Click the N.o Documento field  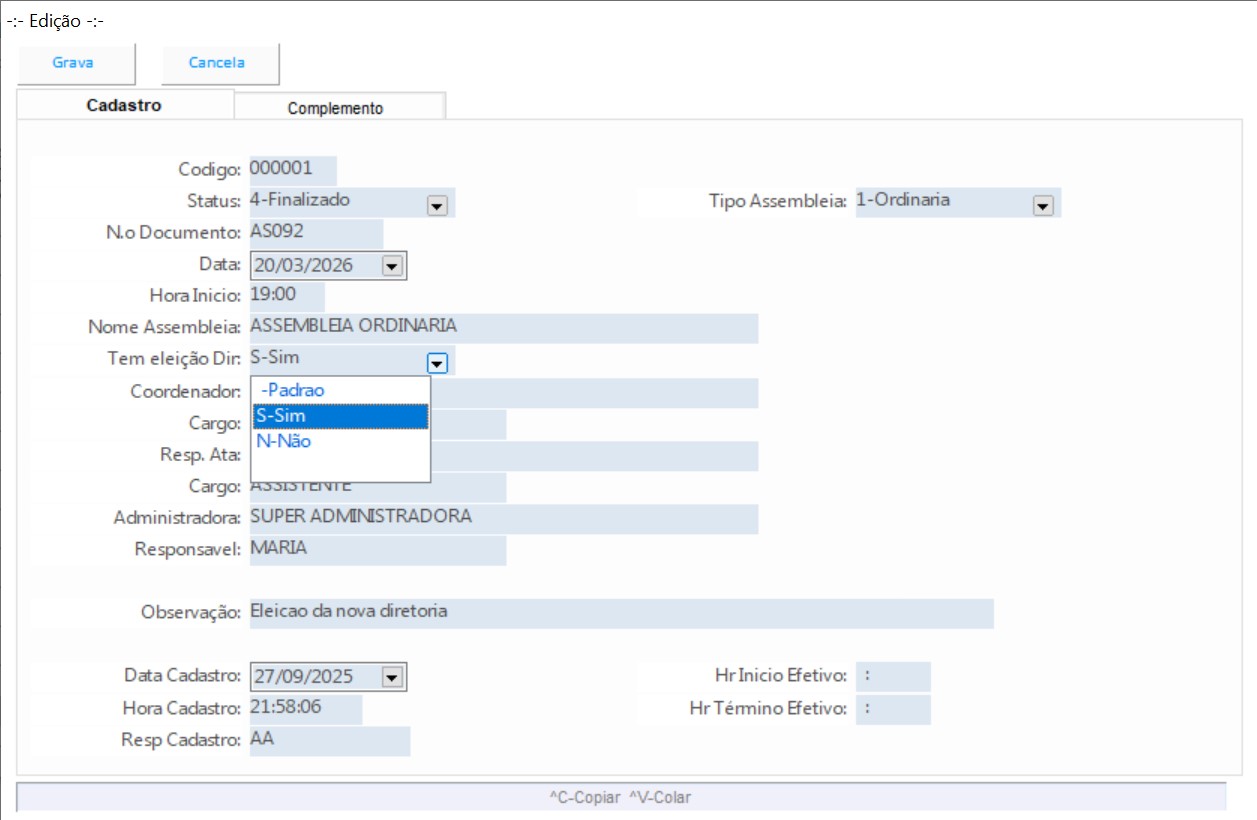pyautogui.click(x=315, y=233)
